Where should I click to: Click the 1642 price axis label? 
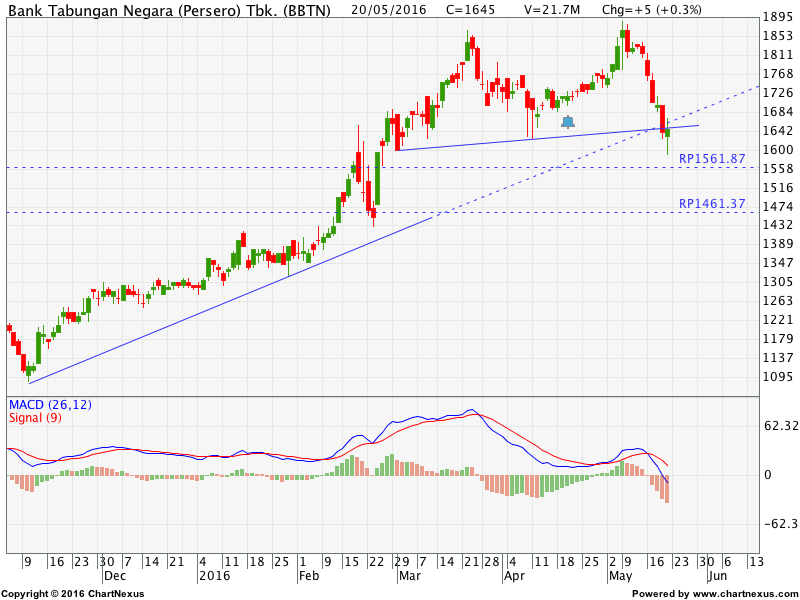pos(778,131)
